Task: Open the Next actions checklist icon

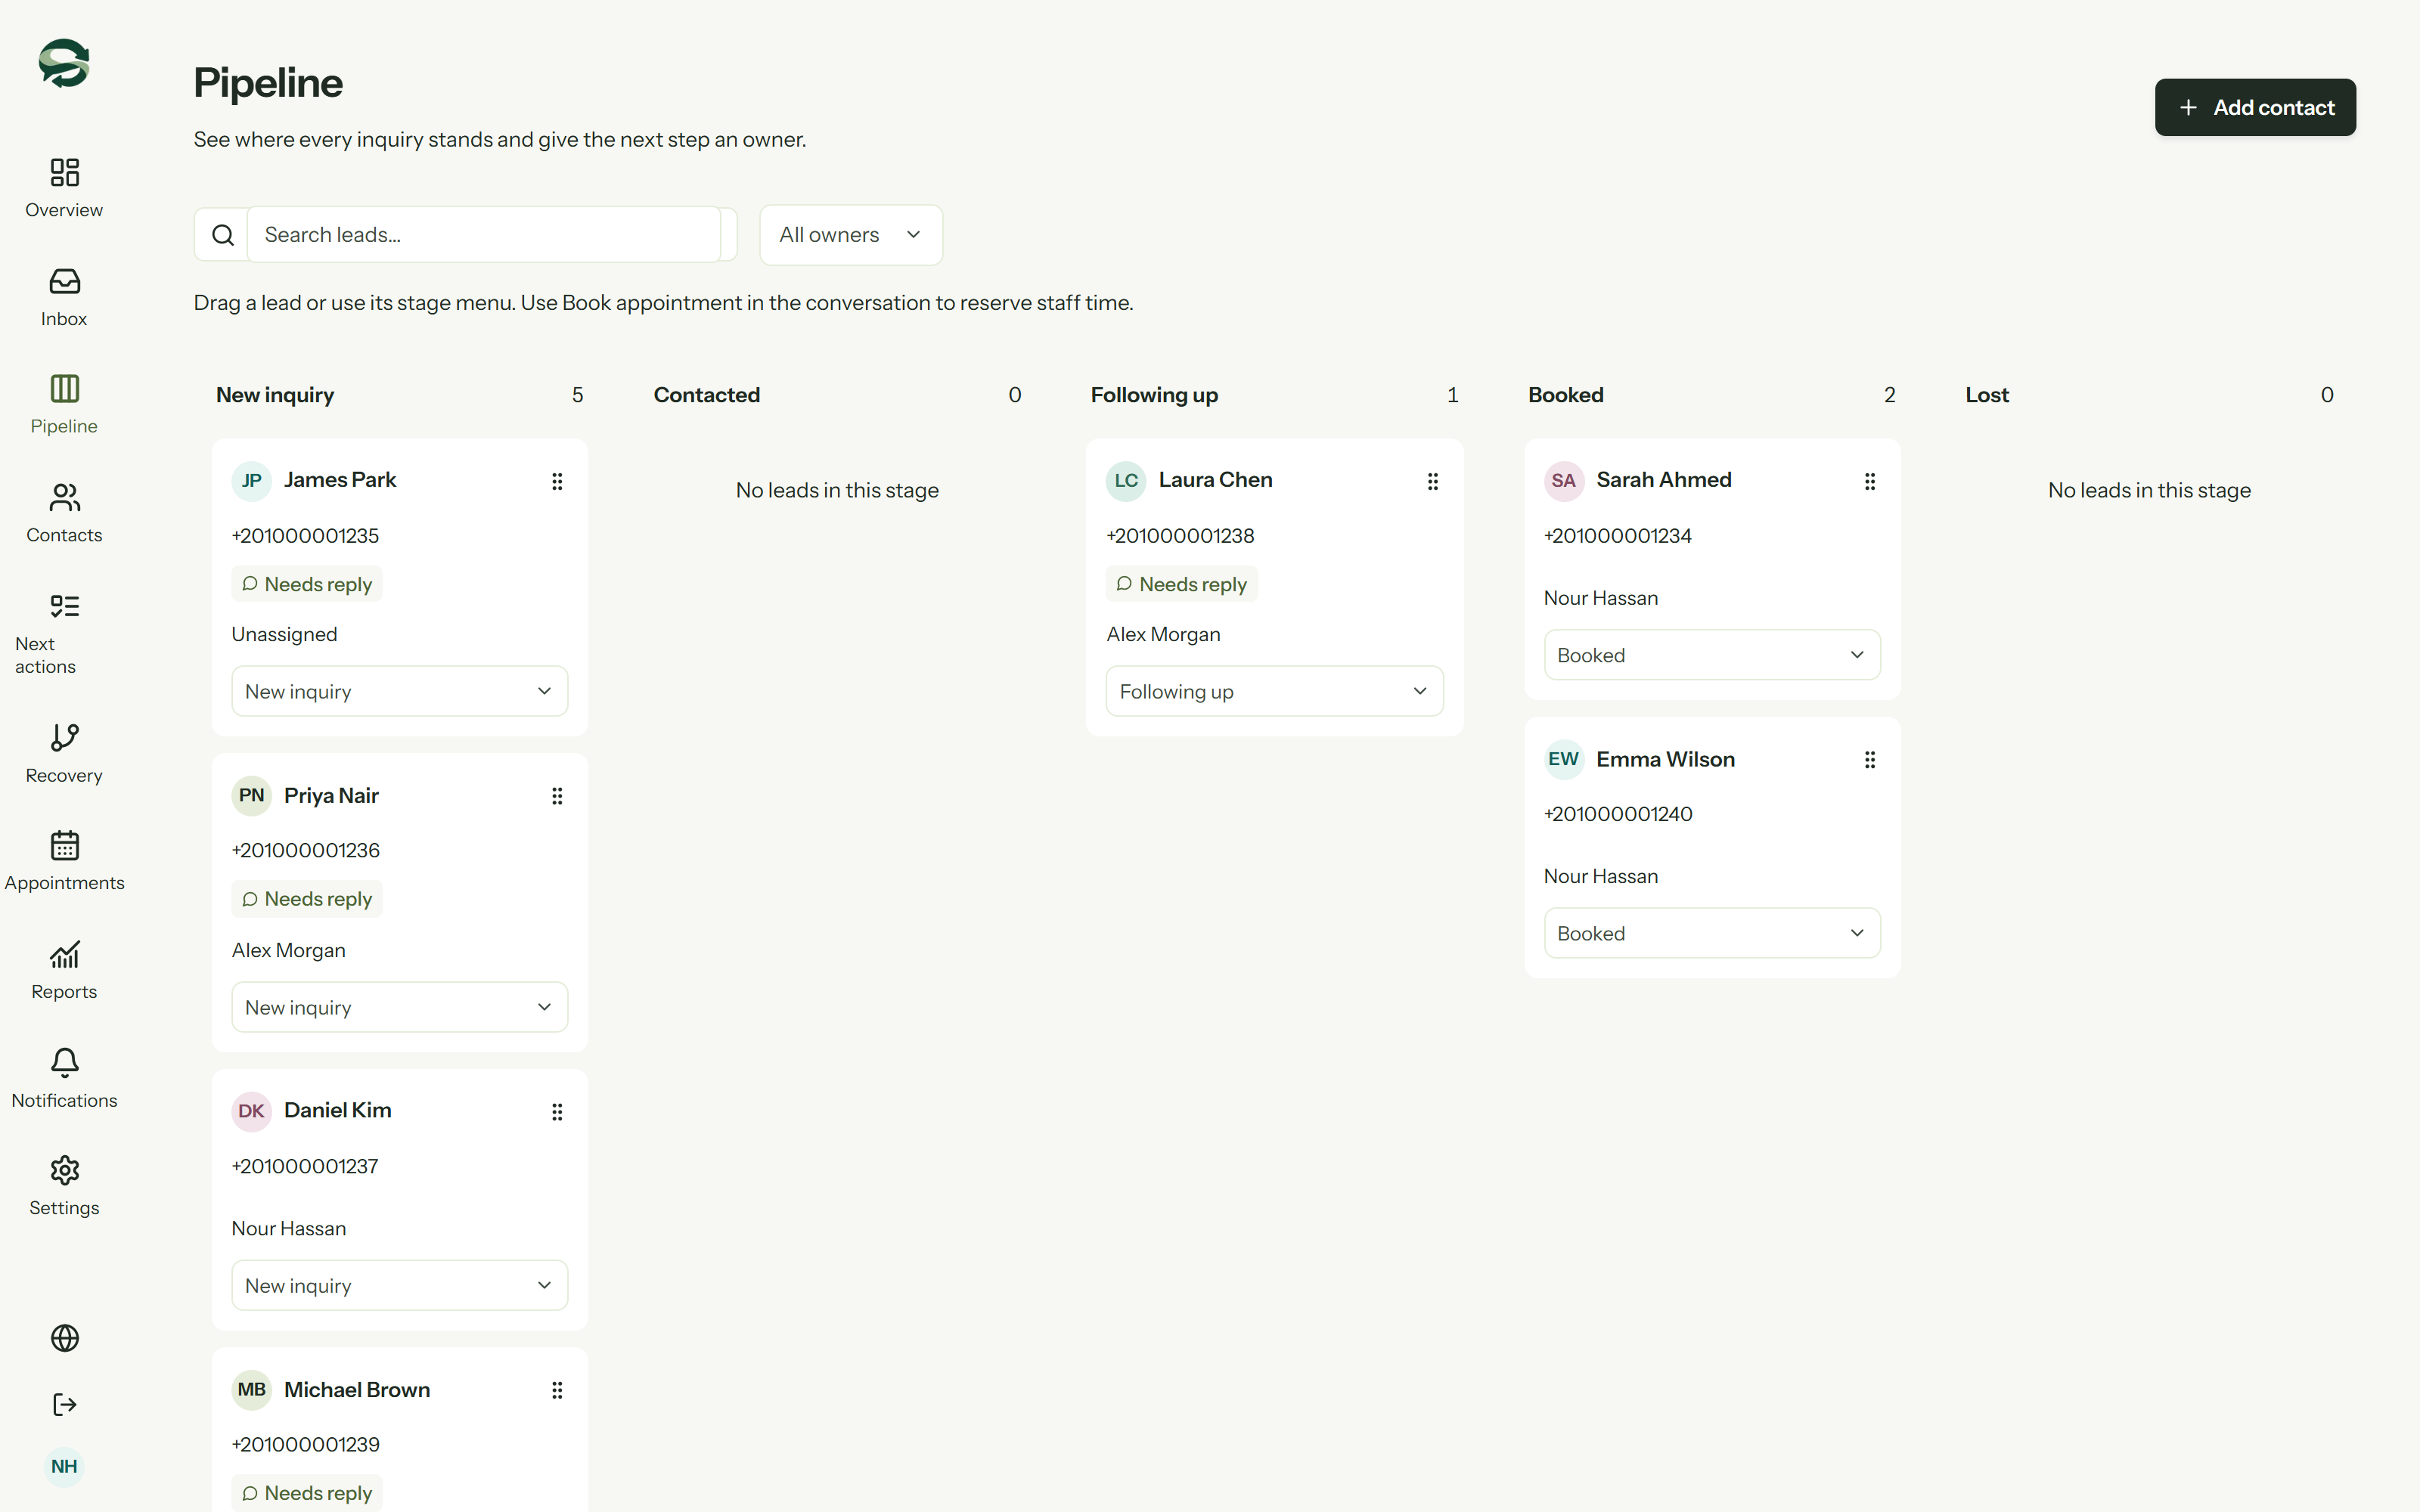Action: coord(64,606)
